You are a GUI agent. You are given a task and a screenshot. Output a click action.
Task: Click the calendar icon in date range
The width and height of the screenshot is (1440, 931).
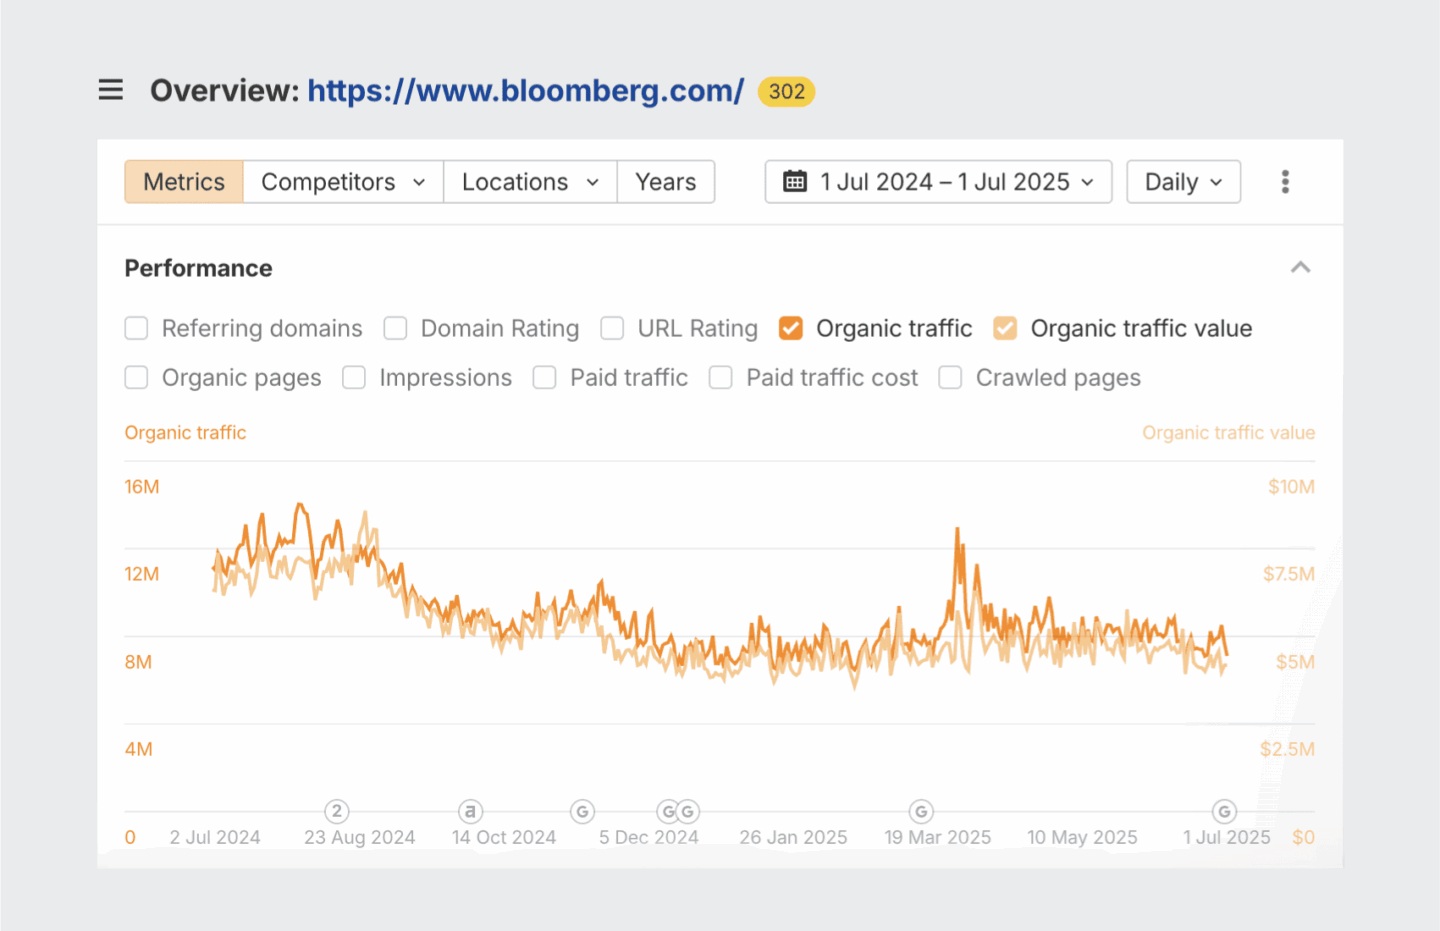pos(795,182)
